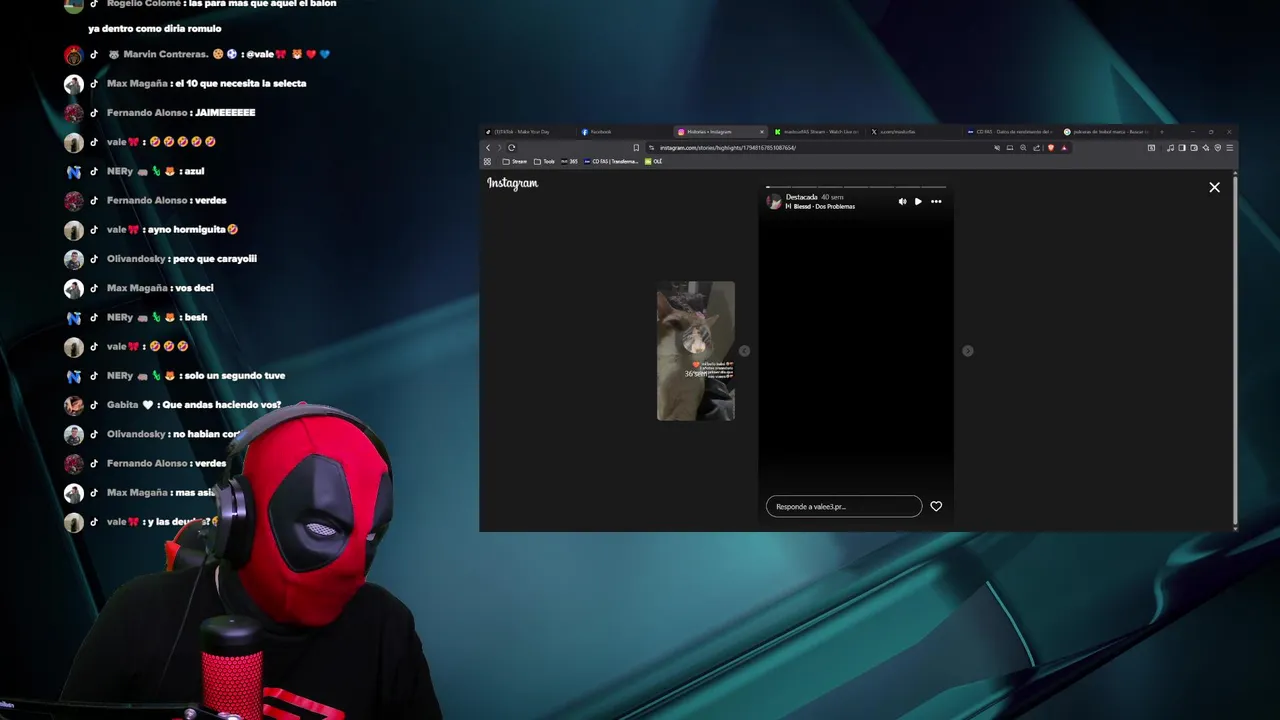
Task: Open the previous story cat thumbnail
Action: pos(695,350)
